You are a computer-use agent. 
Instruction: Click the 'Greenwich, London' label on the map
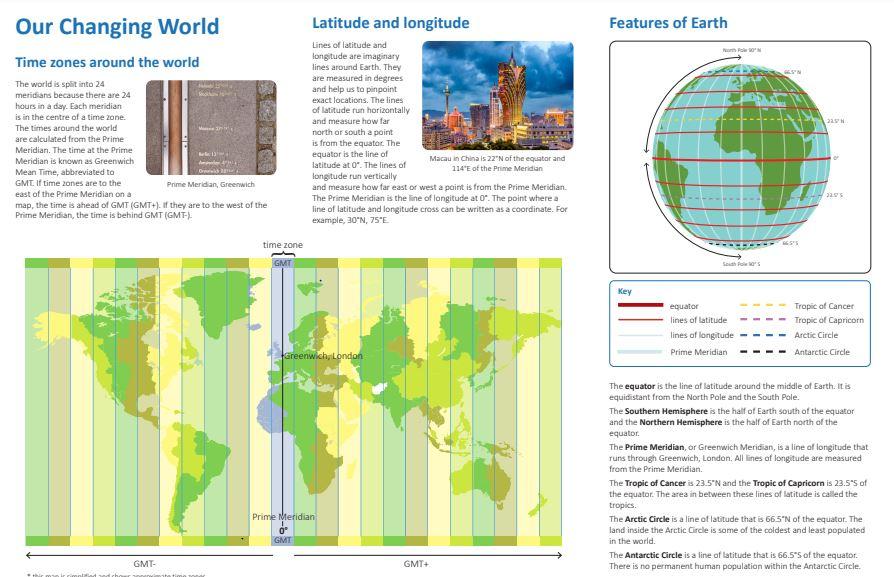323,356
